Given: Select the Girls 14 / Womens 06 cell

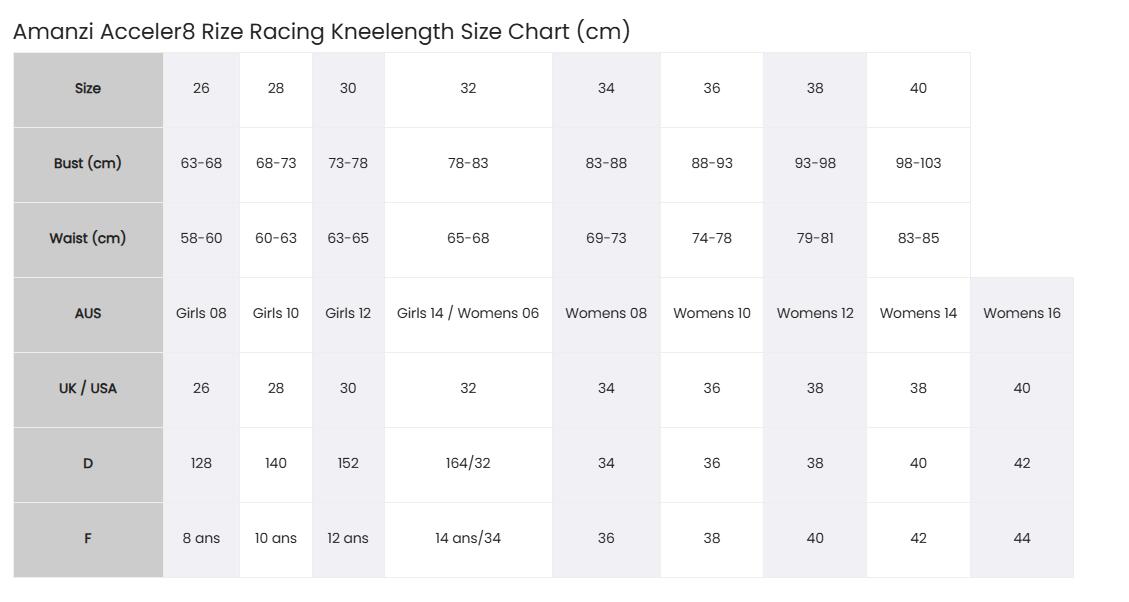Looking at the screenshot, I should tap(468, 314).
